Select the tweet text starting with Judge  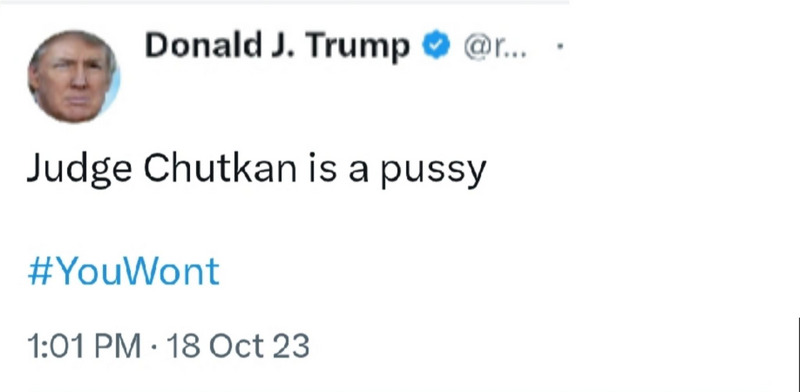[x=256, y=169]
